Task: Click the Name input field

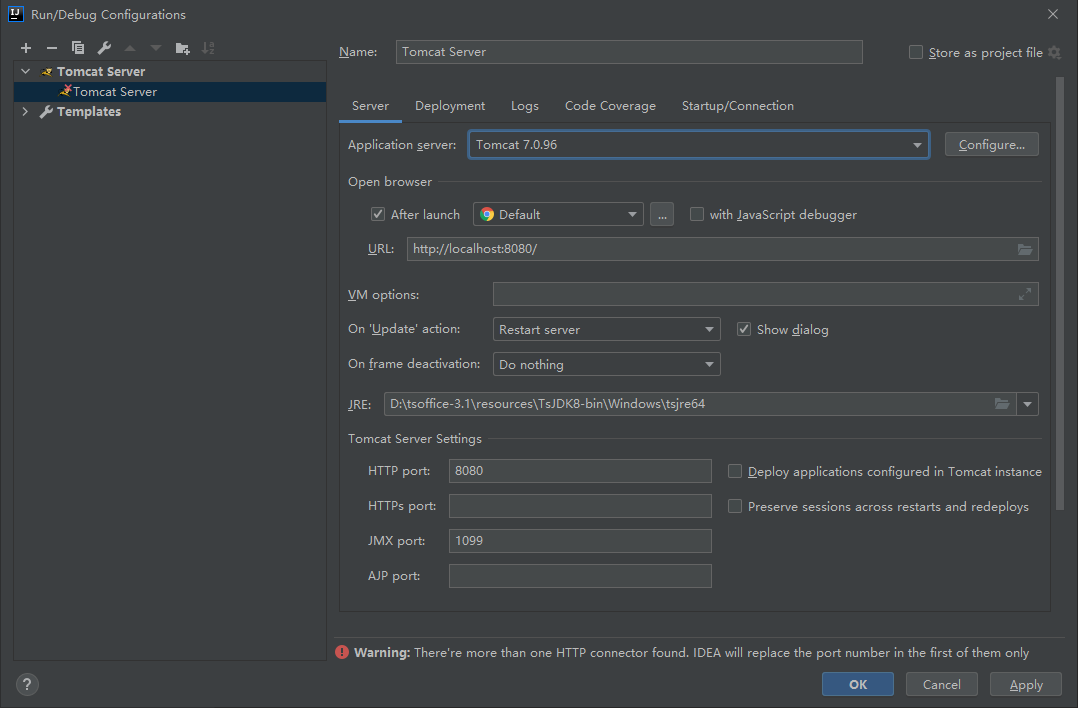Action: [629, 52]
